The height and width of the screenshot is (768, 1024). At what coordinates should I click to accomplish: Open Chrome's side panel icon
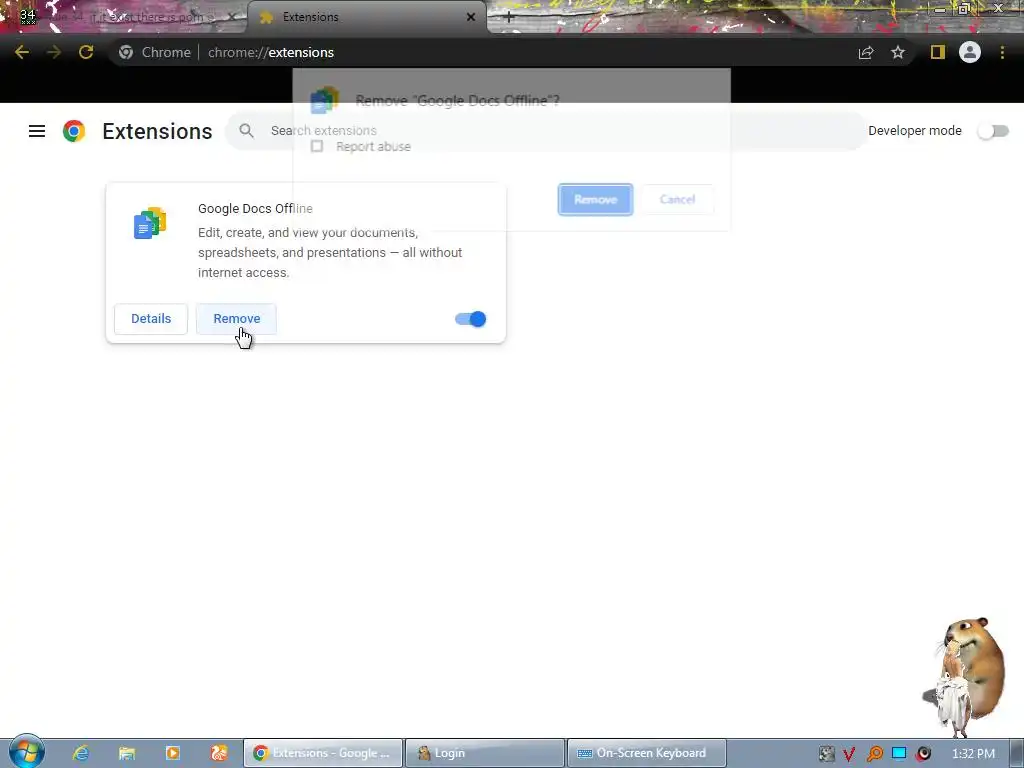click(x=938, y=52)
